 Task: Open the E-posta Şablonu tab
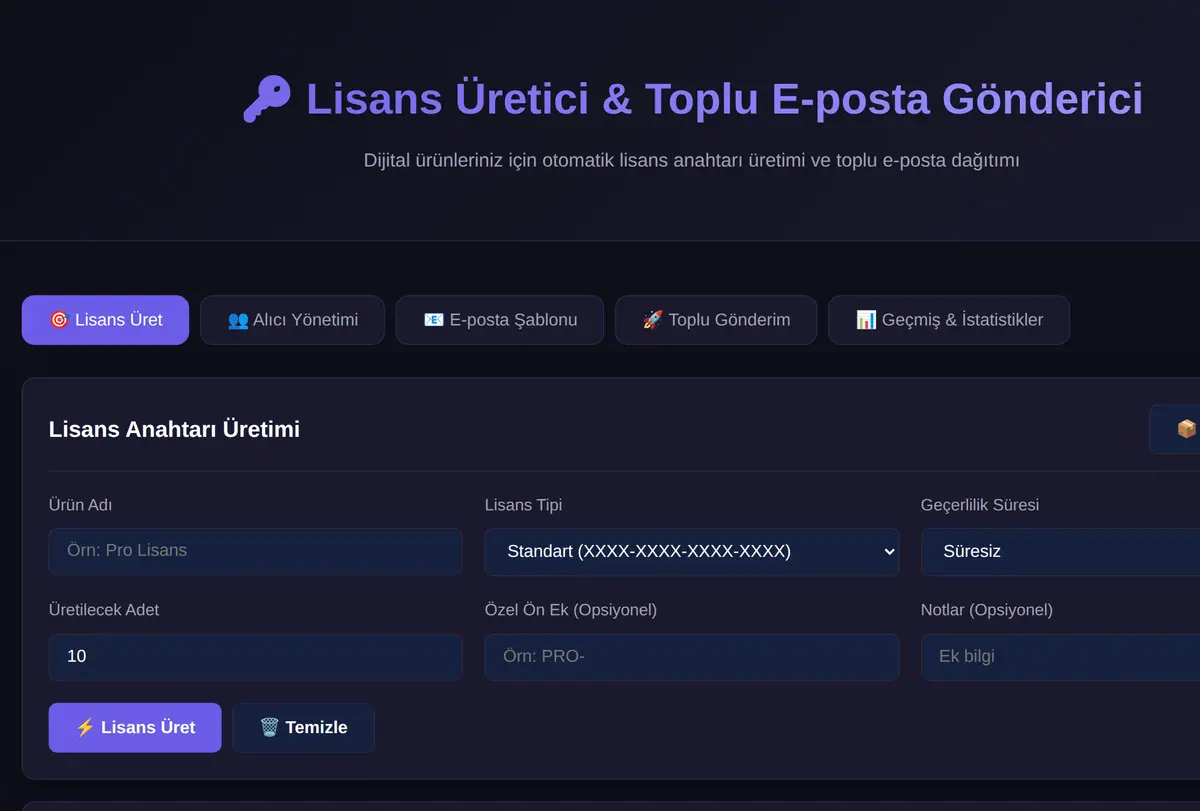(x=500, y=320)
